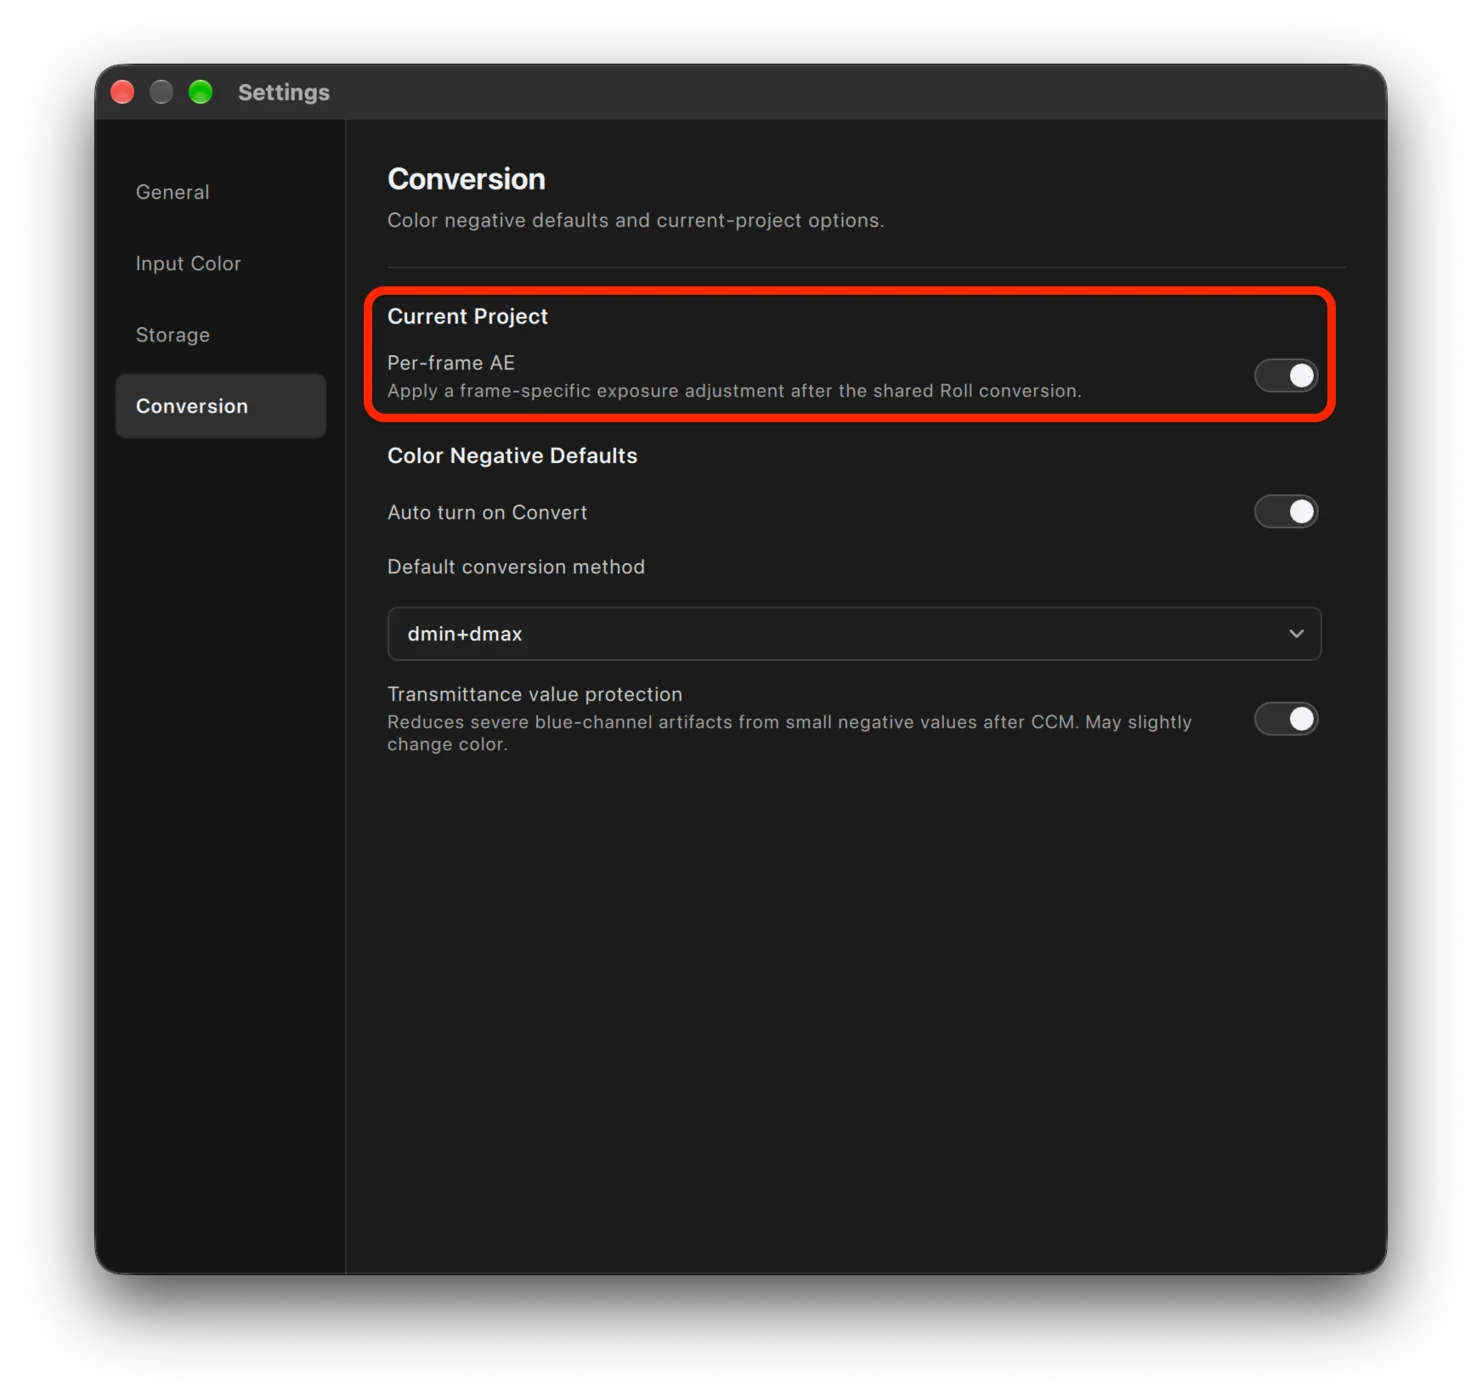Open the General settings section
1482x1400 pixels.
point(220,192)
